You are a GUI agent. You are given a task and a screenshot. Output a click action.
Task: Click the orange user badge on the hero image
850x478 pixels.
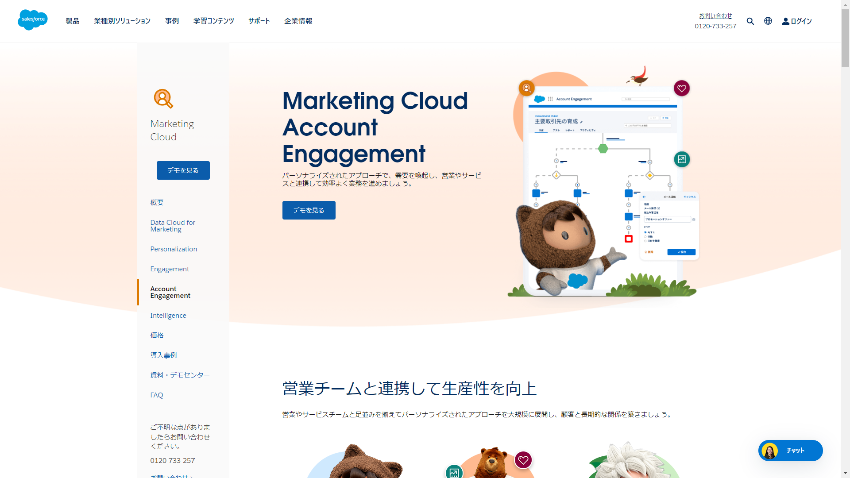click(x=526, y=88)
